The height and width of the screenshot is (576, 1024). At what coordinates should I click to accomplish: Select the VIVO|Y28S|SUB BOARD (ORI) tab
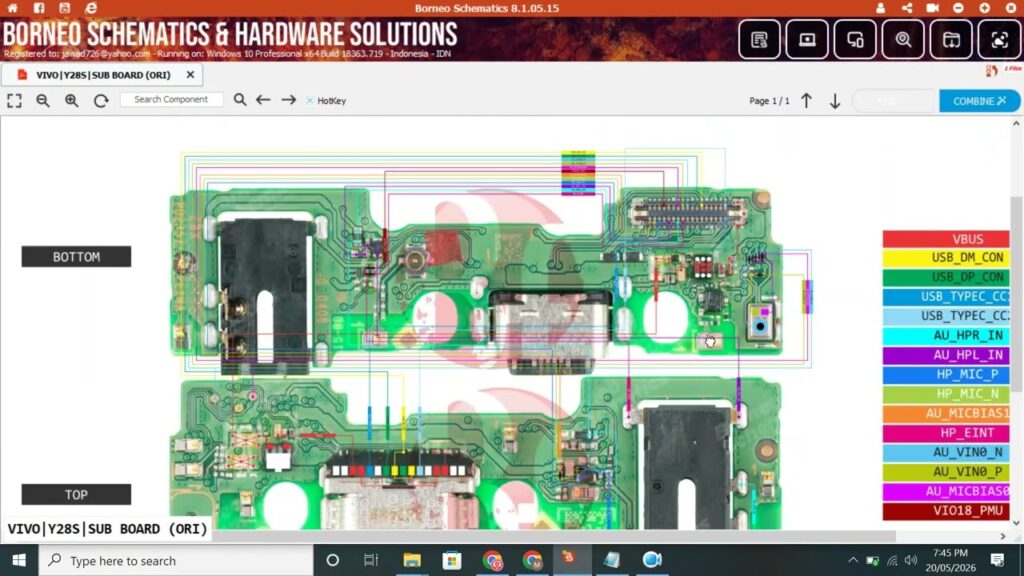(103, 75)
